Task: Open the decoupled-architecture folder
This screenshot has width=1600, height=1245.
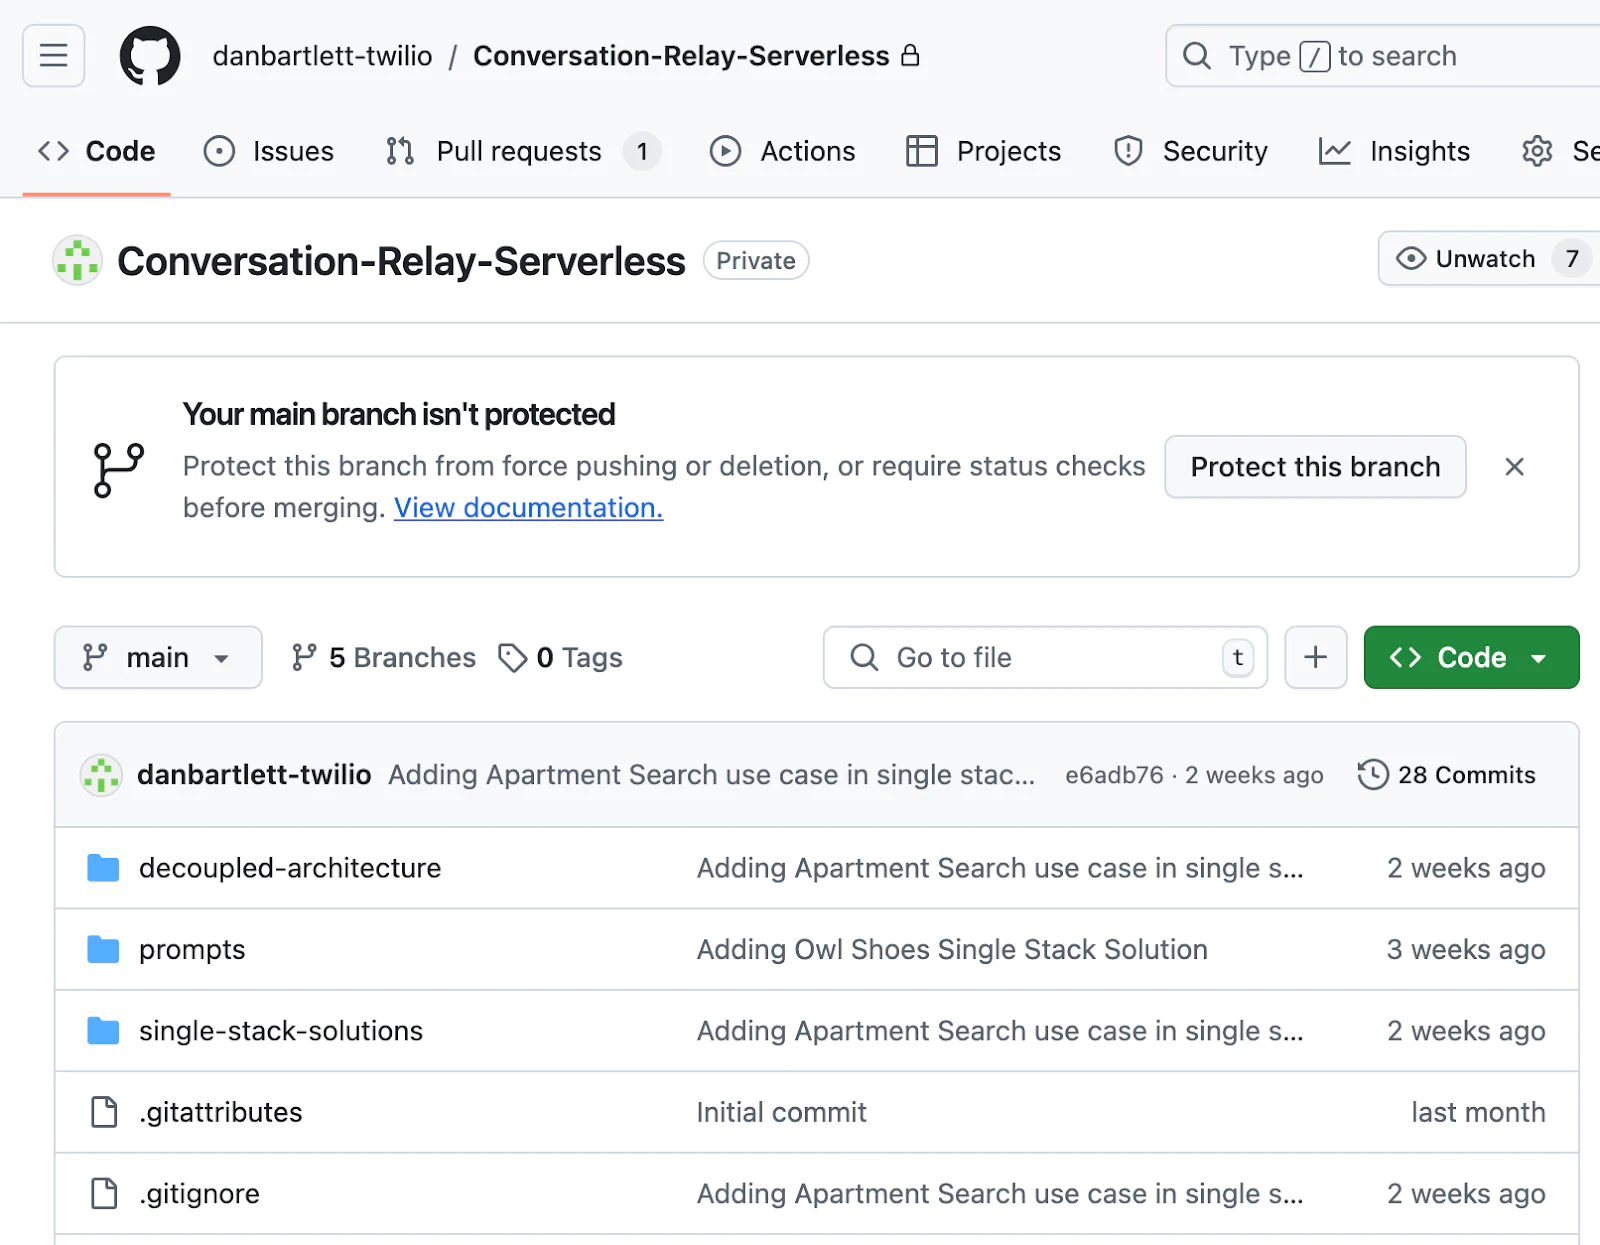Action: click(x=289, y=868)
